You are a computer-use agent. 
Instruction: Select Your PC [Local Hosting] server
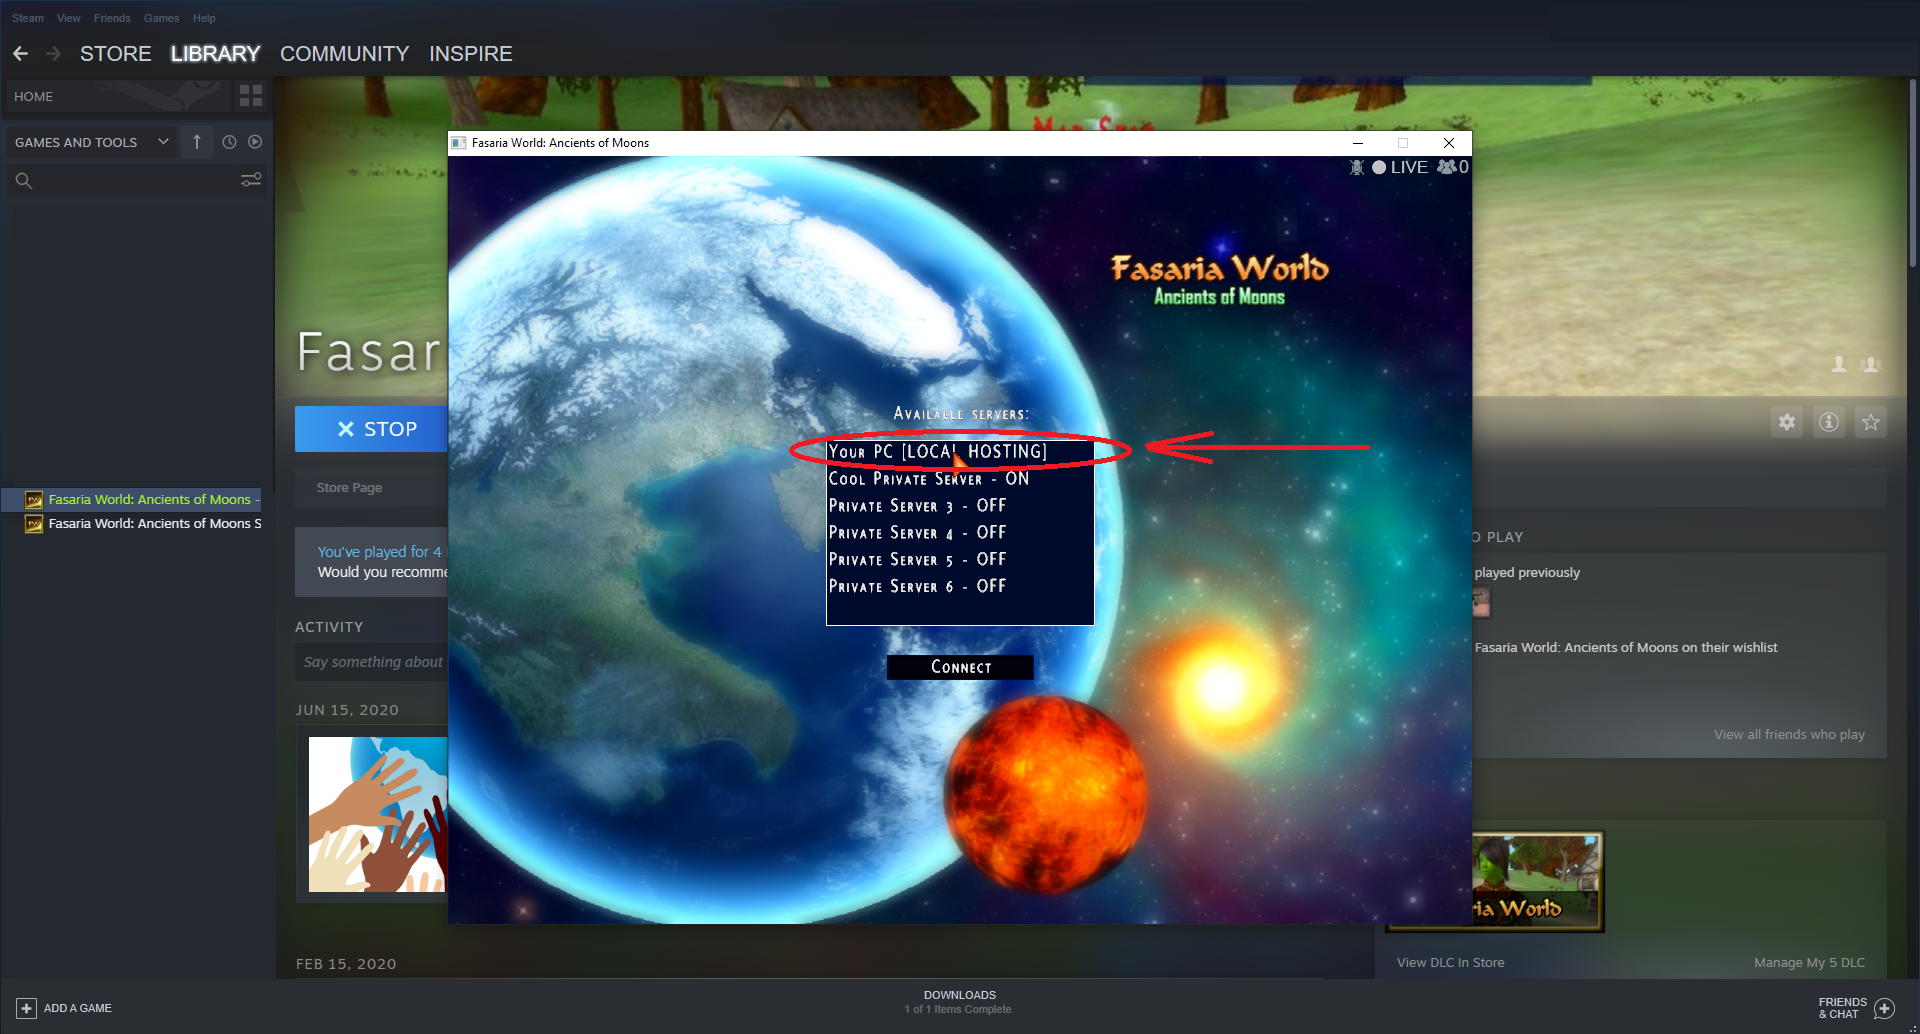[x=959, y=452]
